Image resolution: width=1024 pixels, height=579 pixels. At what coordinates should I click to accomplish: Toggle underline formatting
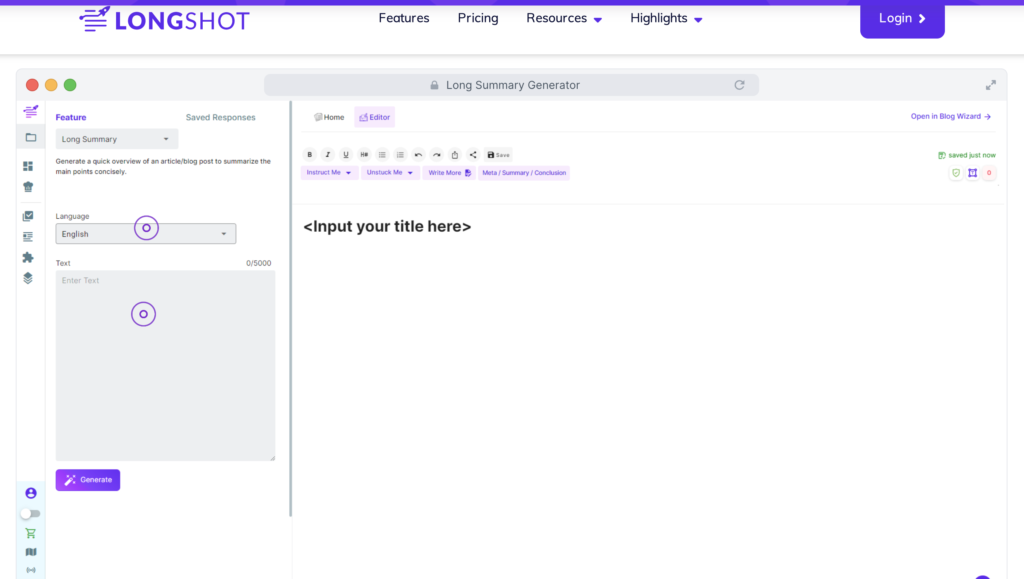tap(345, 154)
